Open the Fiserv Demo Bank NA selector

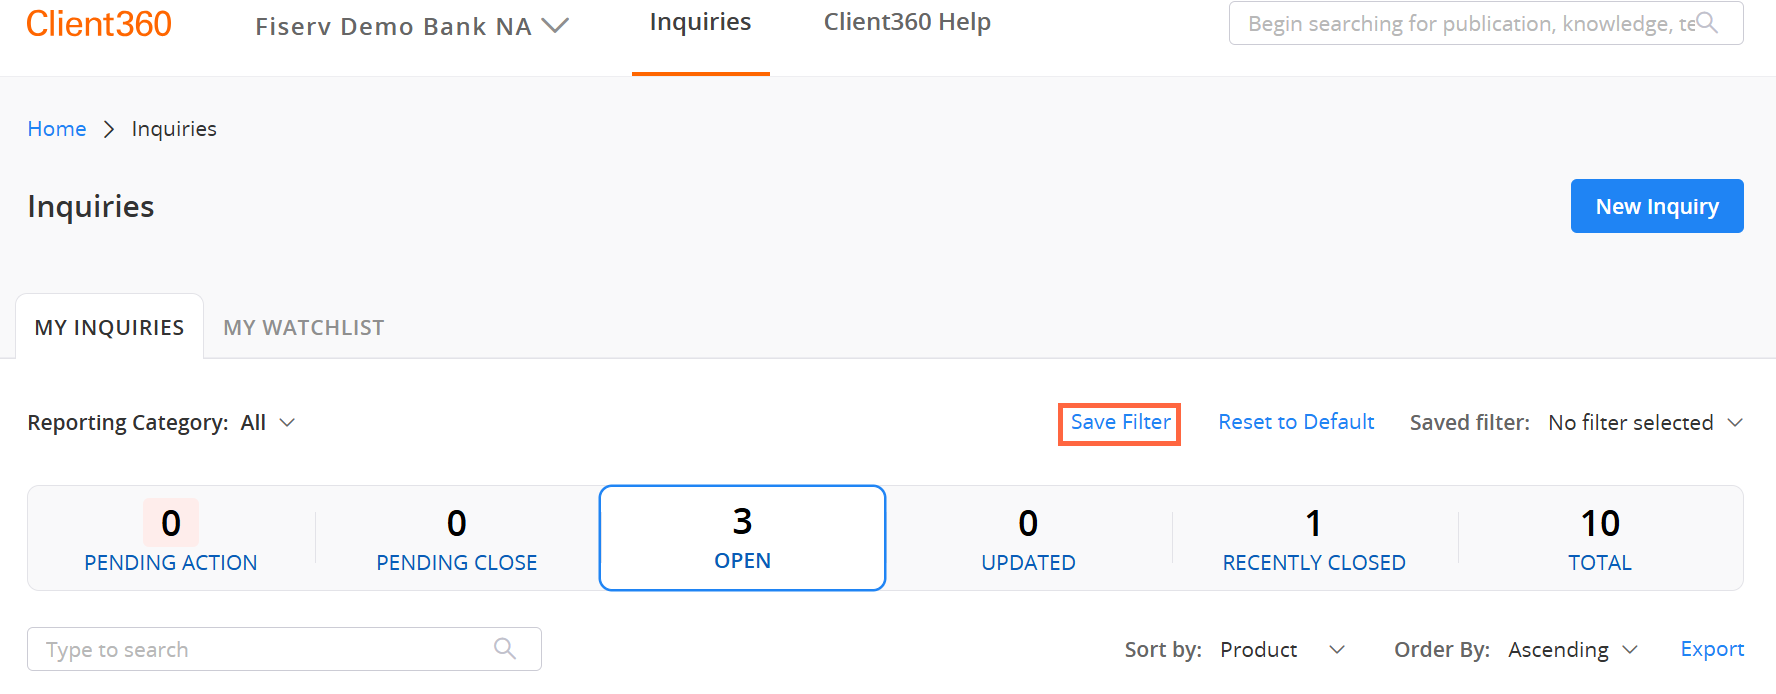412,26
